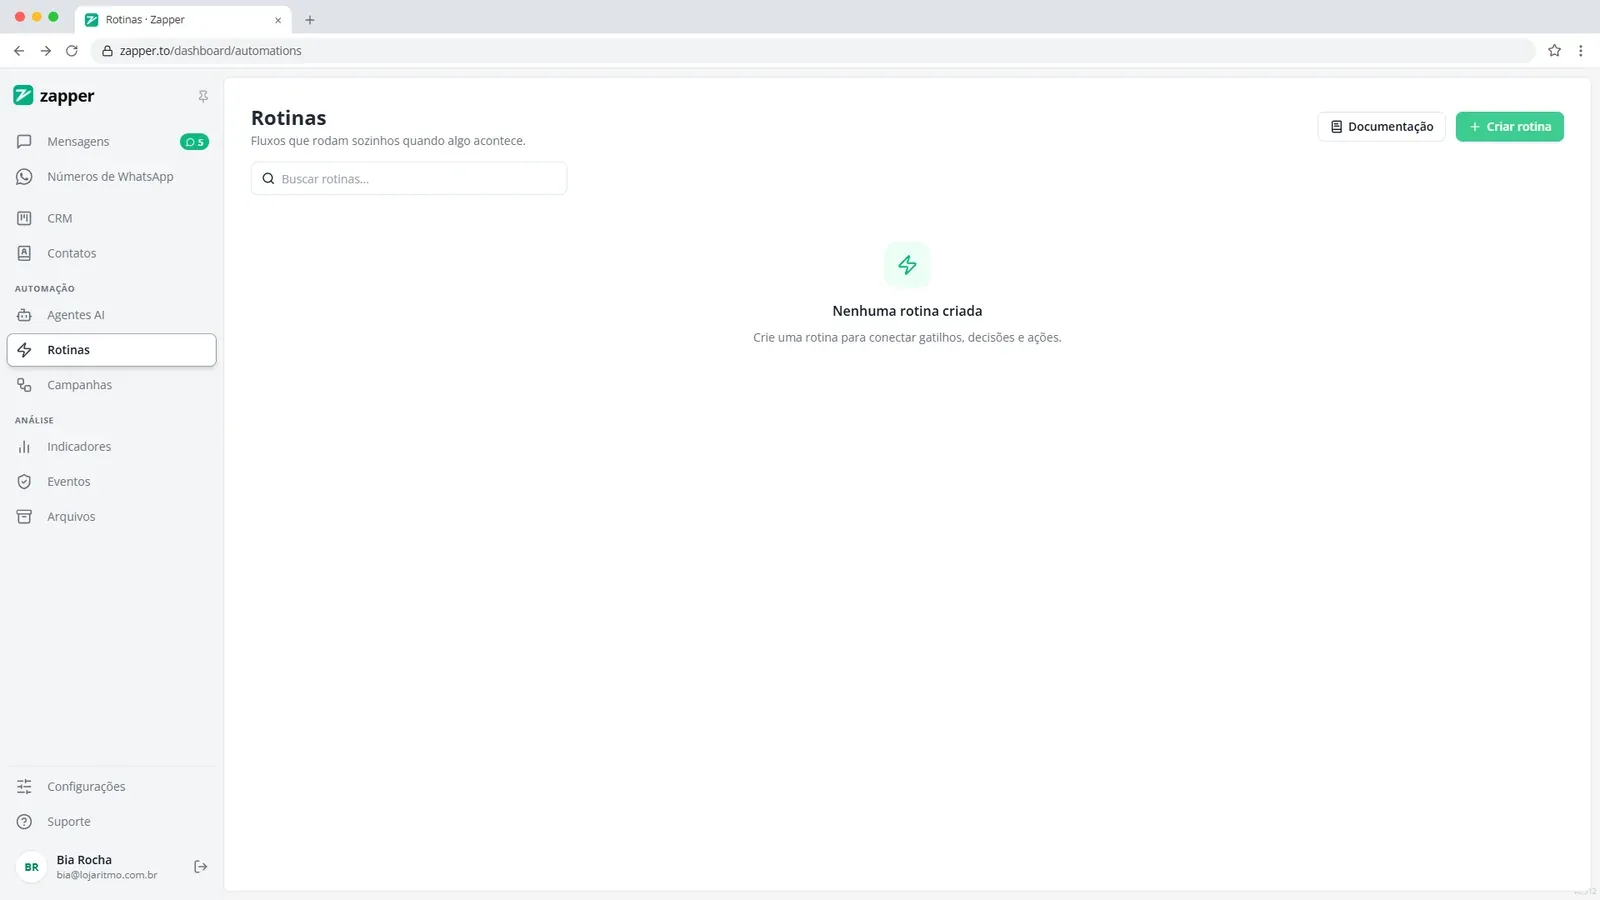Click the Agentes AI robot icon
The width and height of the screenshot is (1600, 900).
[24, 315]
